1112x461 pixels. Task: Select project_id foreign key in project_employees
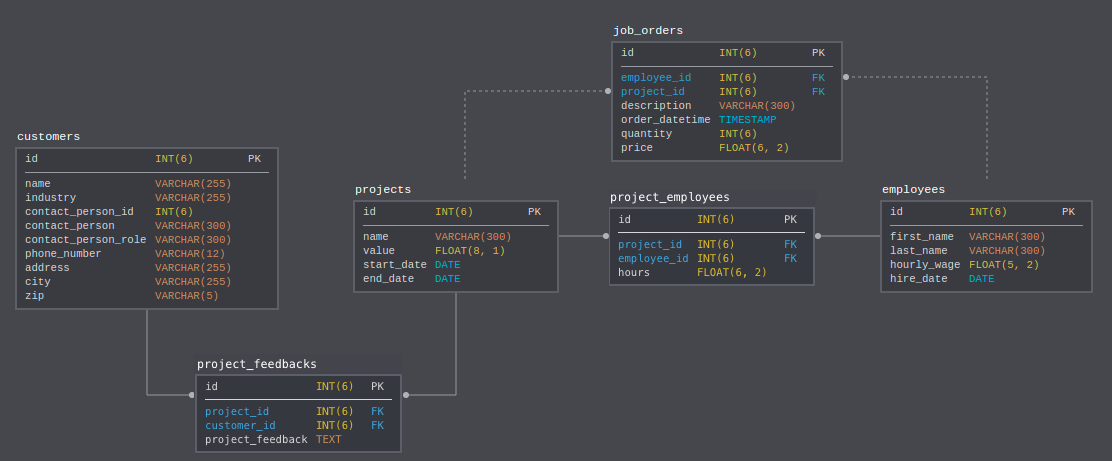point(711,245)
